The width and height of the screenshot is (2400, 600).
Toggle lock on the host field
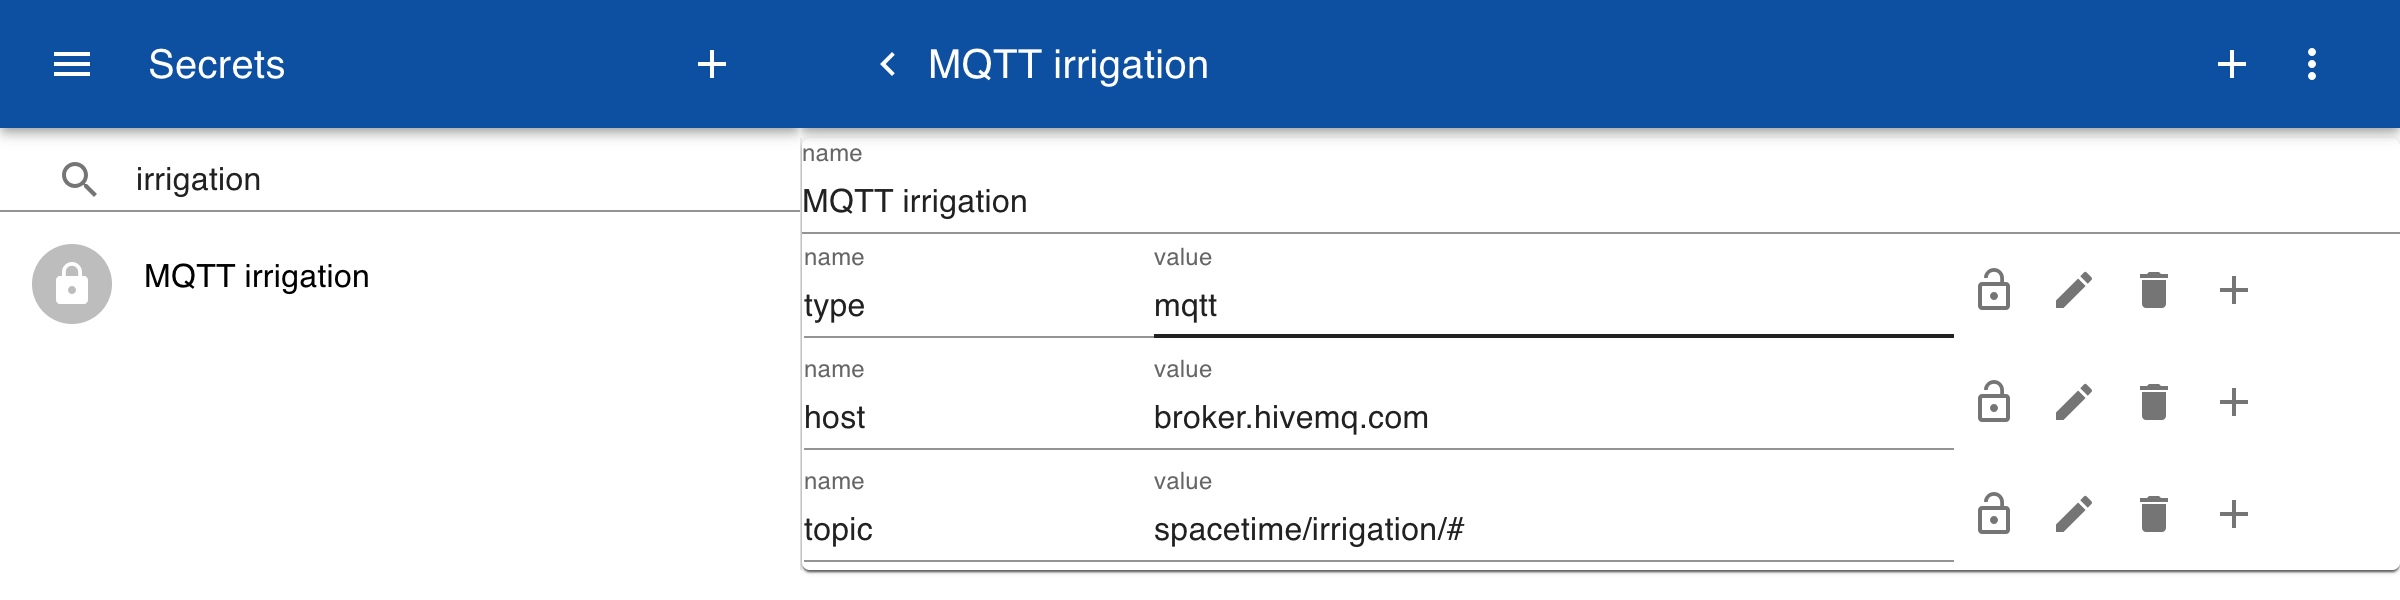[1994, 403]
